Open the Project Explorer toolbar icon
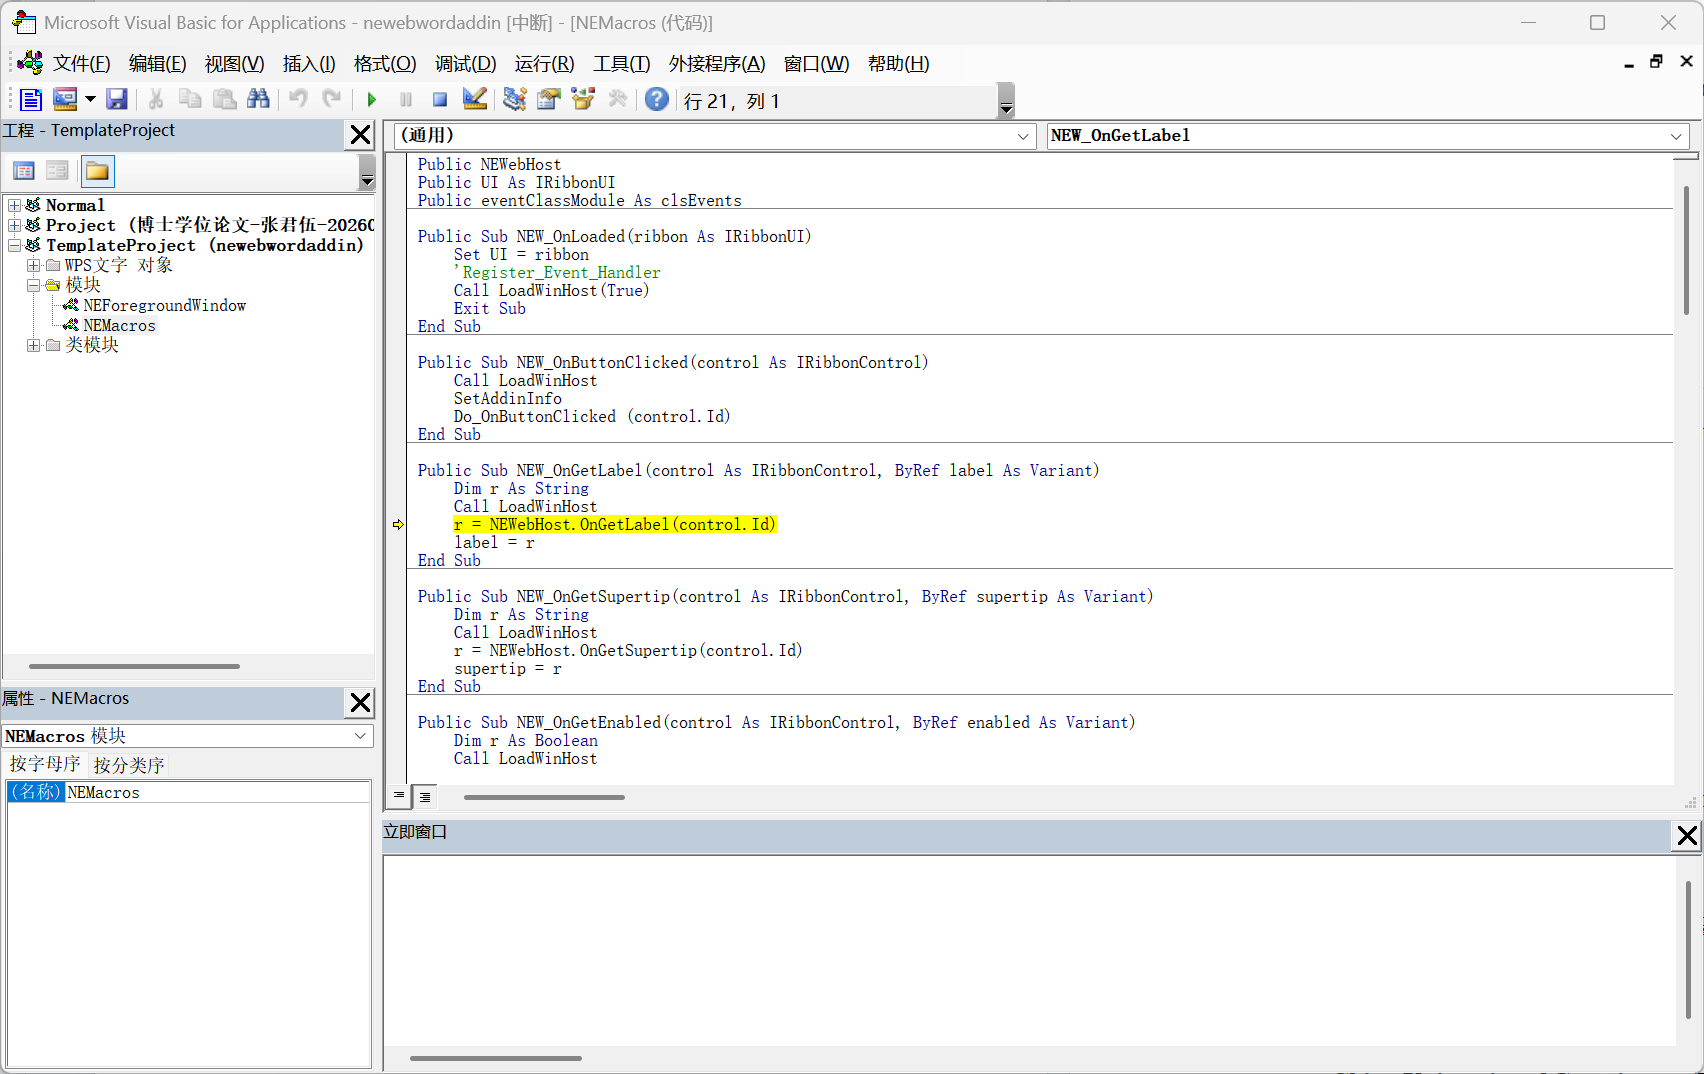The height and width of the screenshot is (1074, 1704). point(515,99)
